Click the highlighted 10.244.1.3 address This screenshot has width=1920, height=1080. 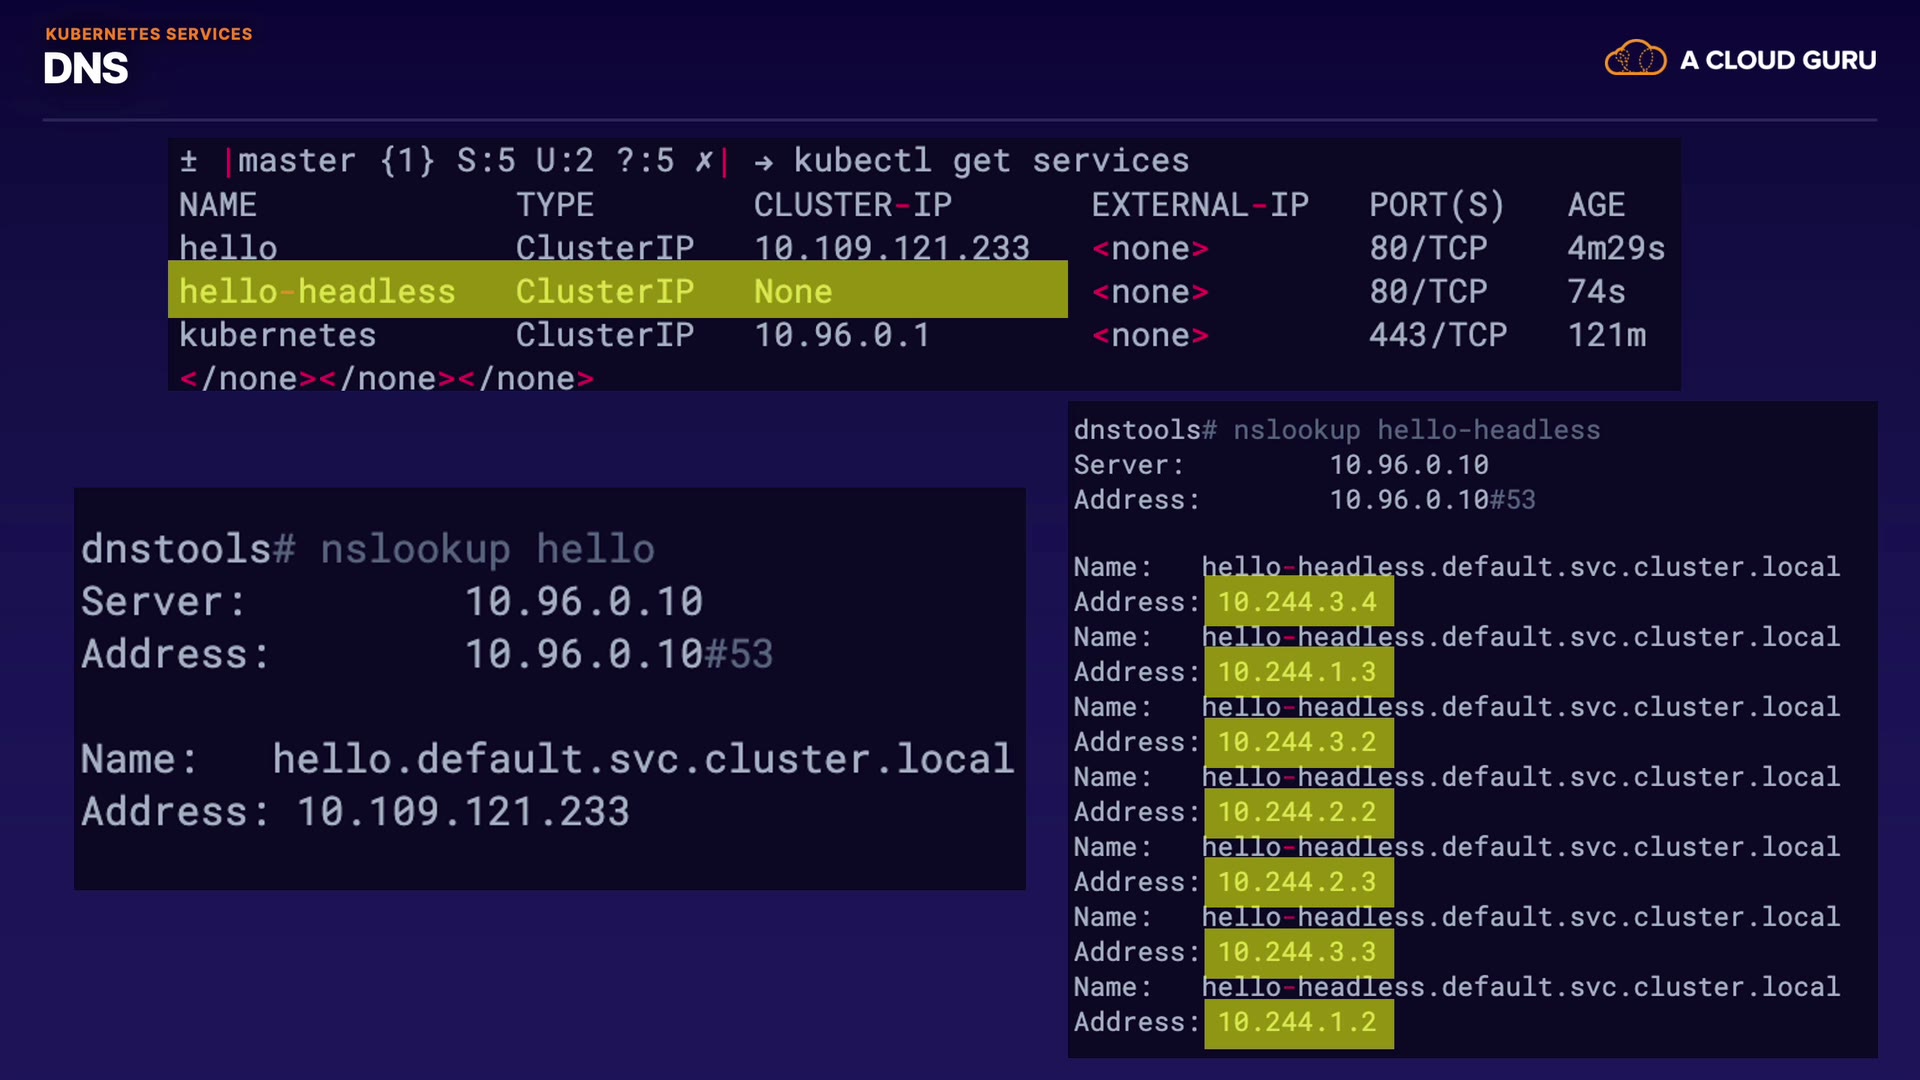(1297, 672)
